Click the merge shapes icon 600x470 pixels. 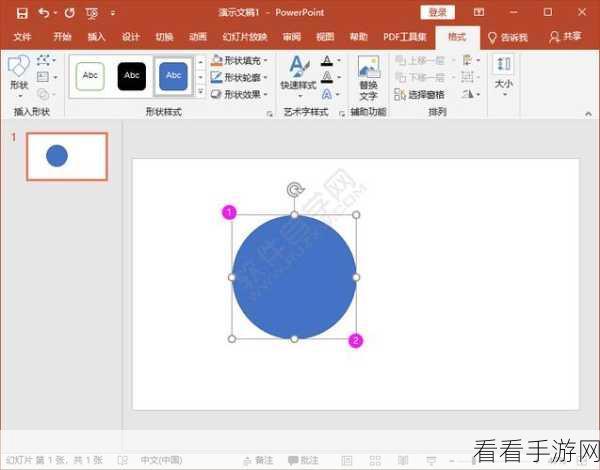coord(44,94)
